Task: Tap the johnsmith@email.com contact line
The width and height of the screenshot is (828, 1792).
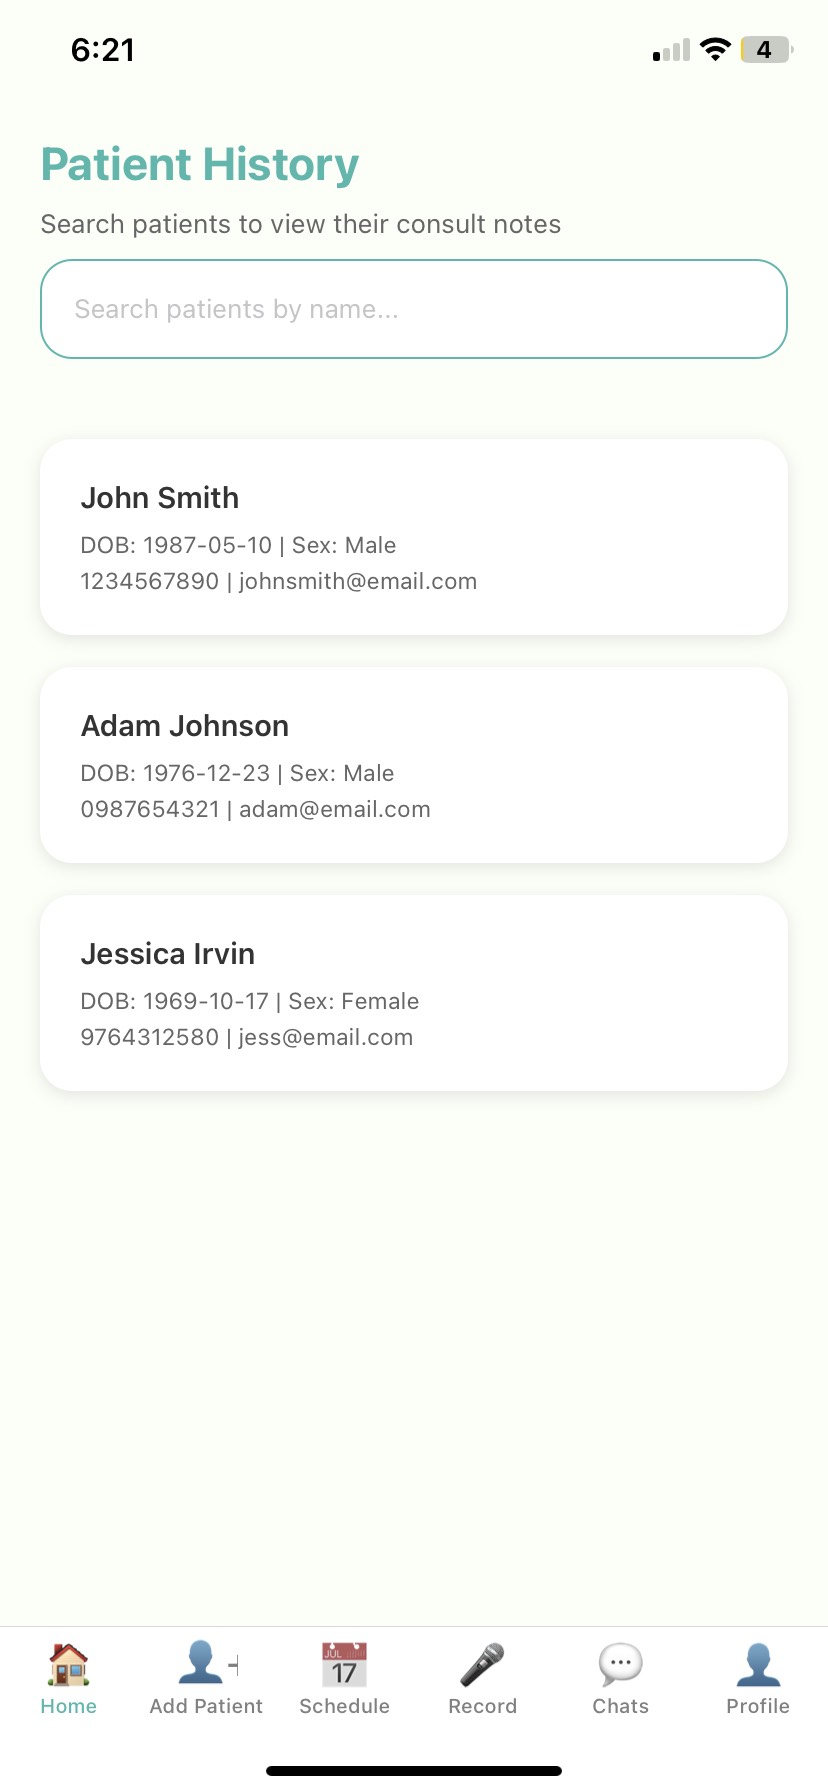Action: pos(279,581)
